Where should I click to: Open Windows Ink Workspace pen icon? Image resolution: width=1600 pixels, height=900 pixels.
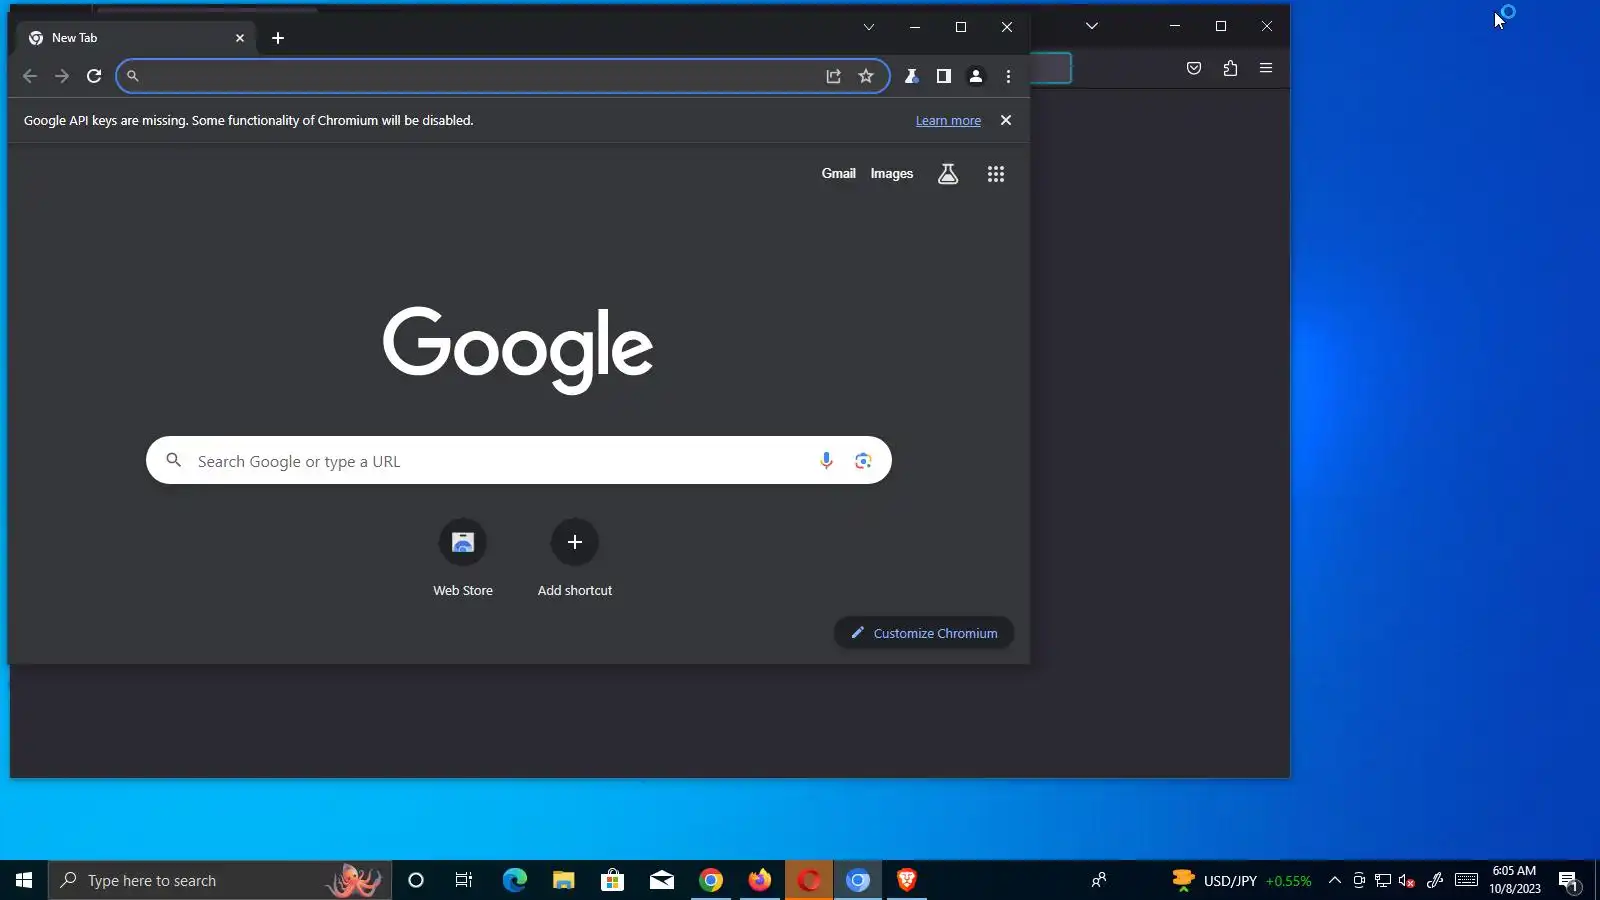pos(1435,880)
